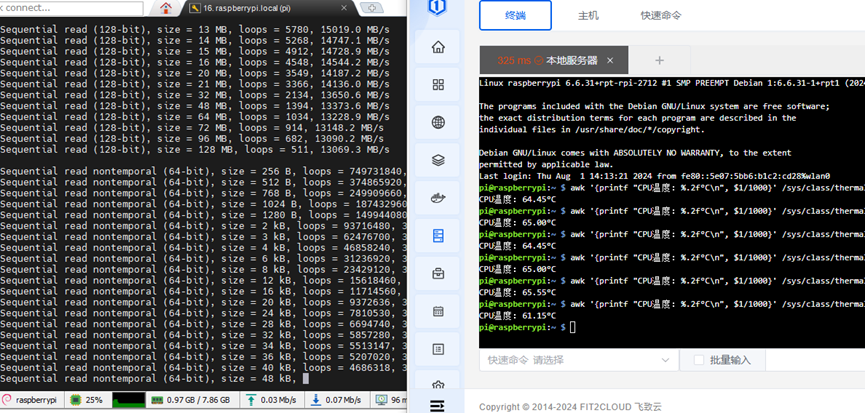Click the nontemporal size = 256 B line
The image size is (865, 413).
pyautogui.click(x=203, y=171)
